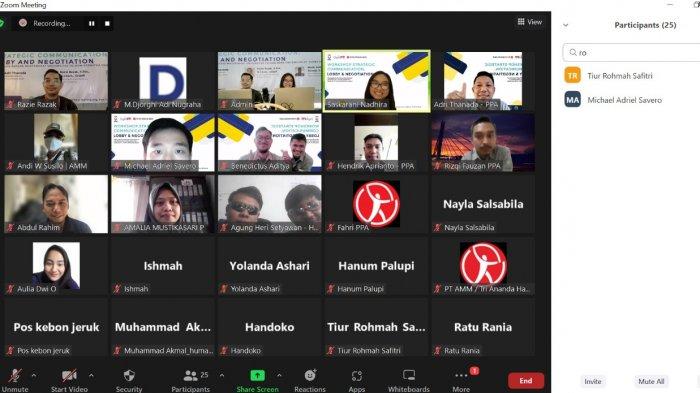The image size is (700, 393).
Task: Select Abdul Rahim's video tile
Action: [x=56, y=204]
